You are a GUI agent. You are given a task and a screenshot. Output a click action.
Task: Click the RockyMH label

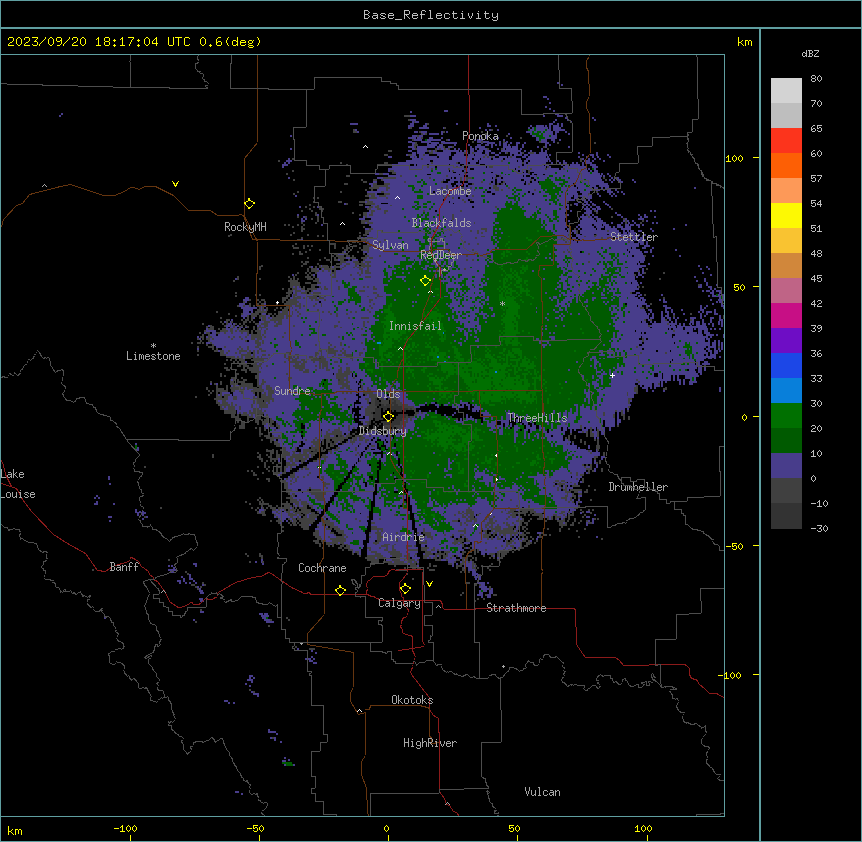245,227
